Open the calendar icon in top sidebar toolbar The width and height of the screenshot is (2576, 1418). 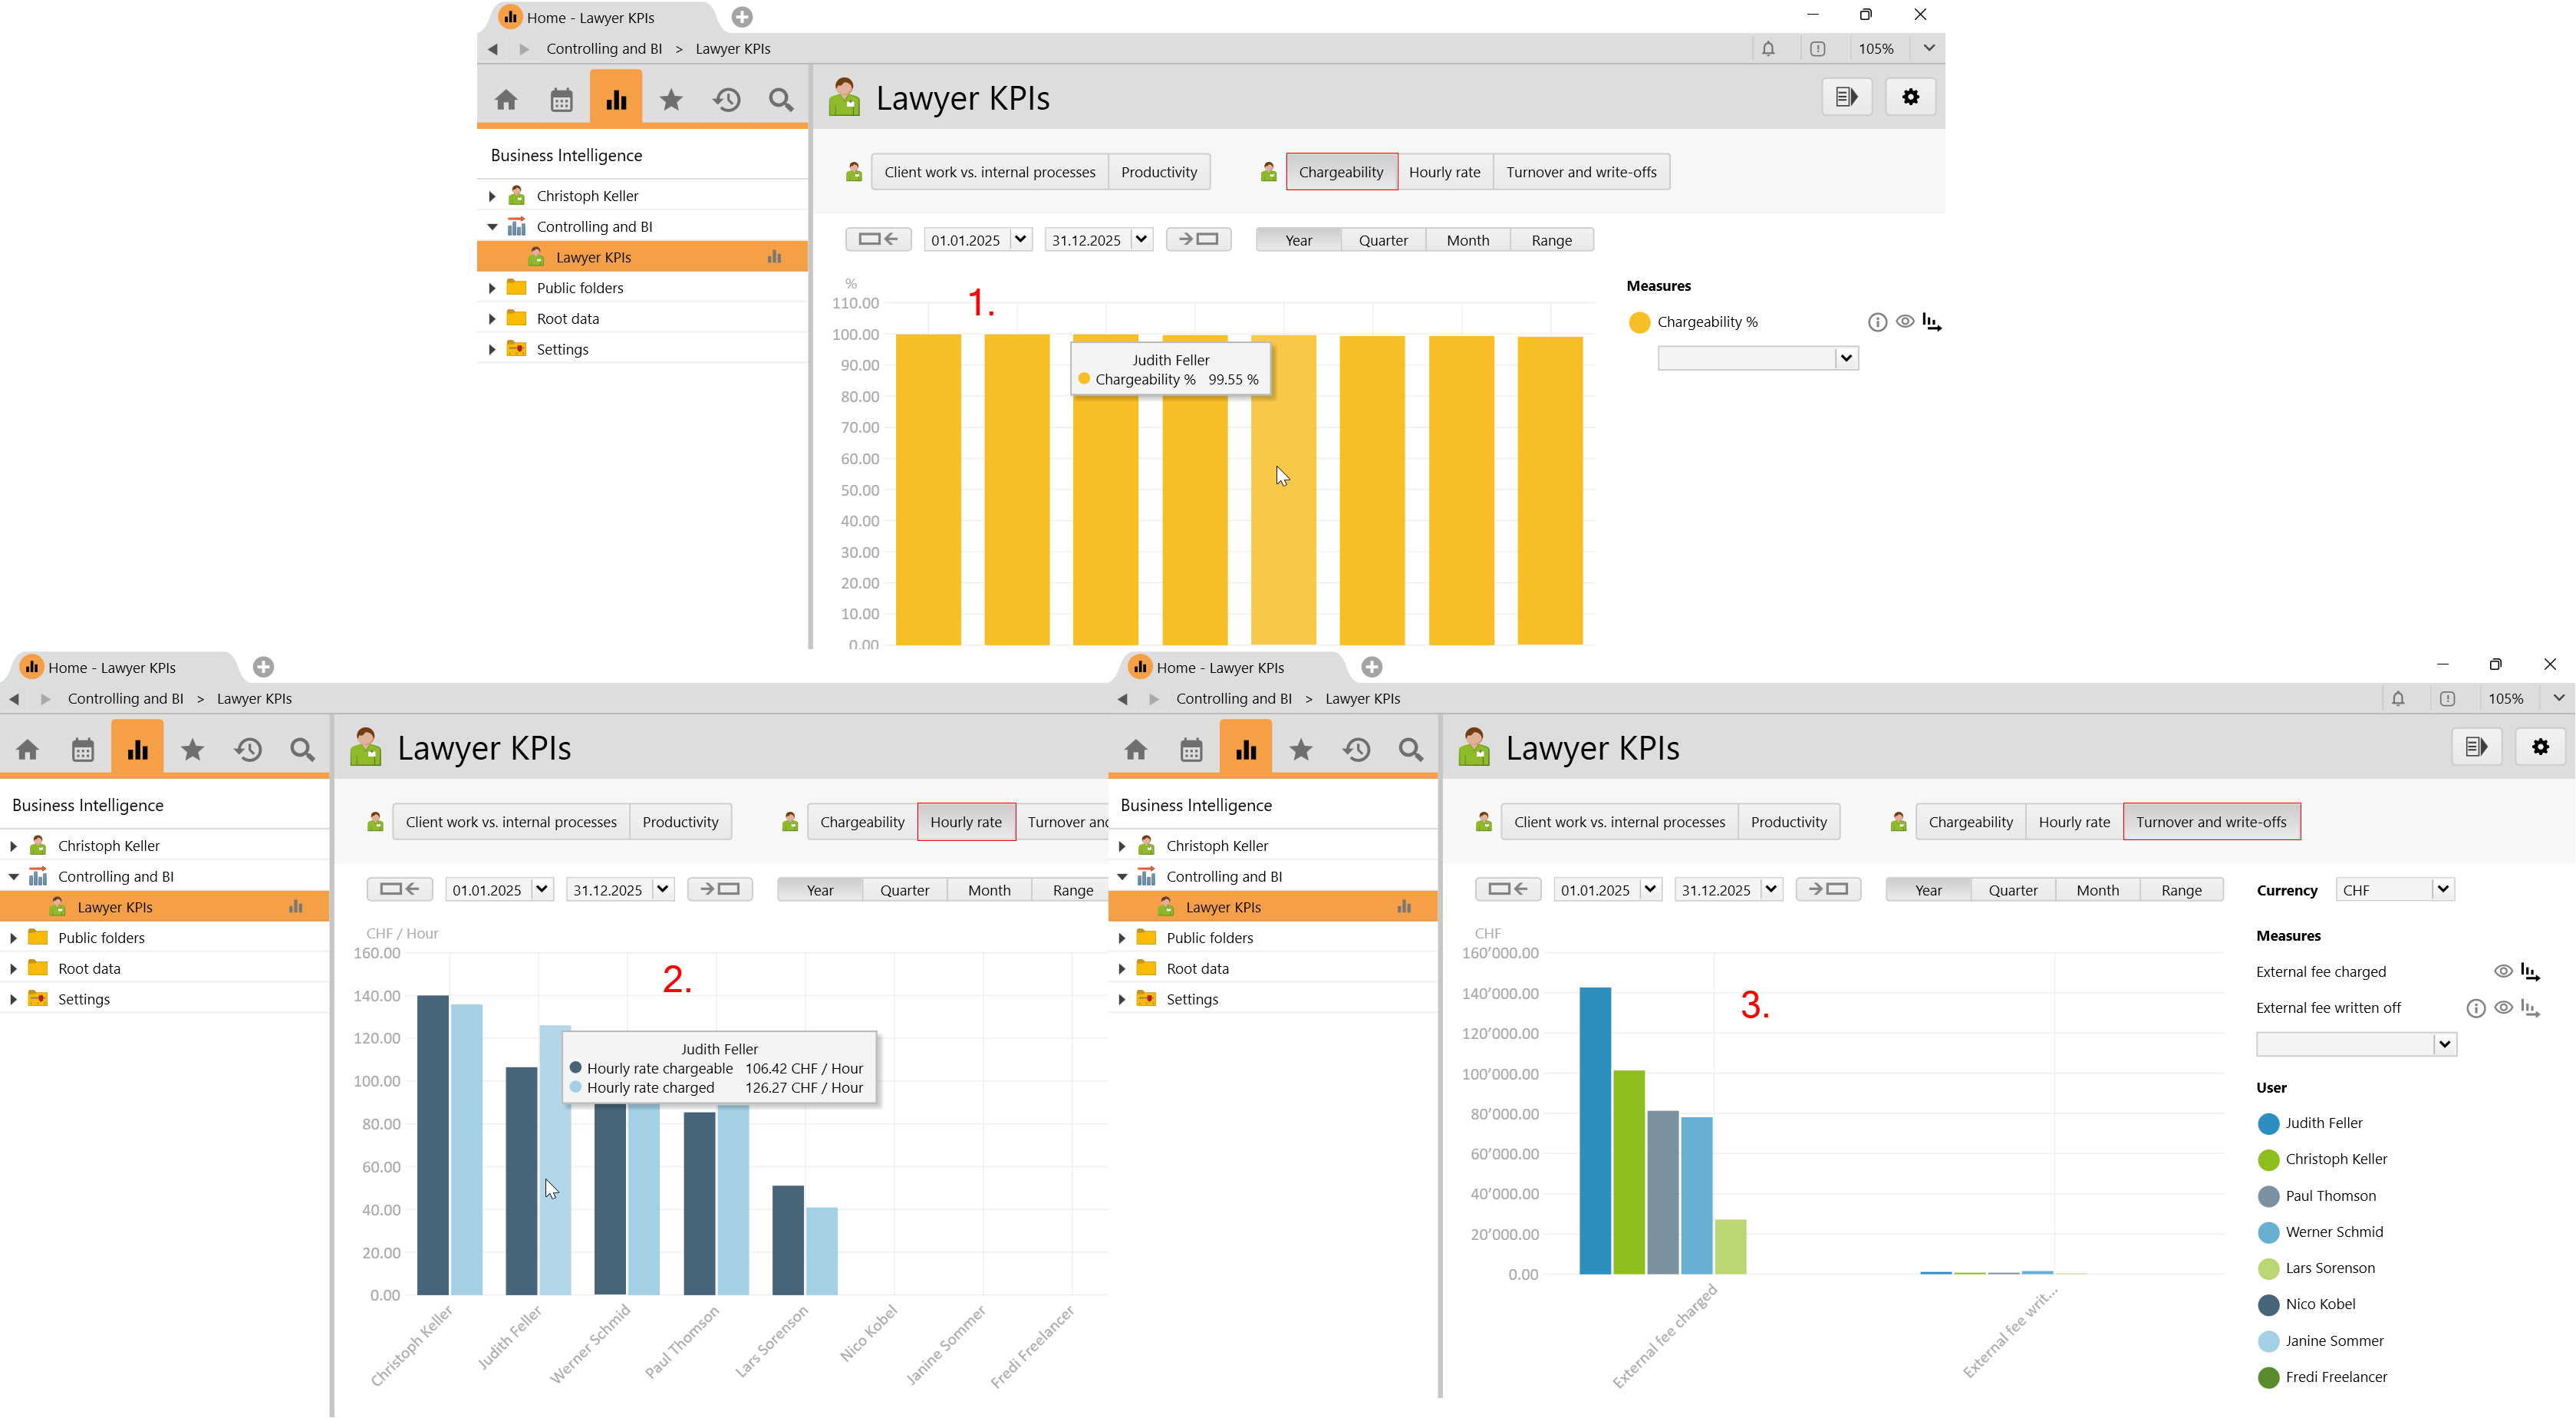coord(561,99)
